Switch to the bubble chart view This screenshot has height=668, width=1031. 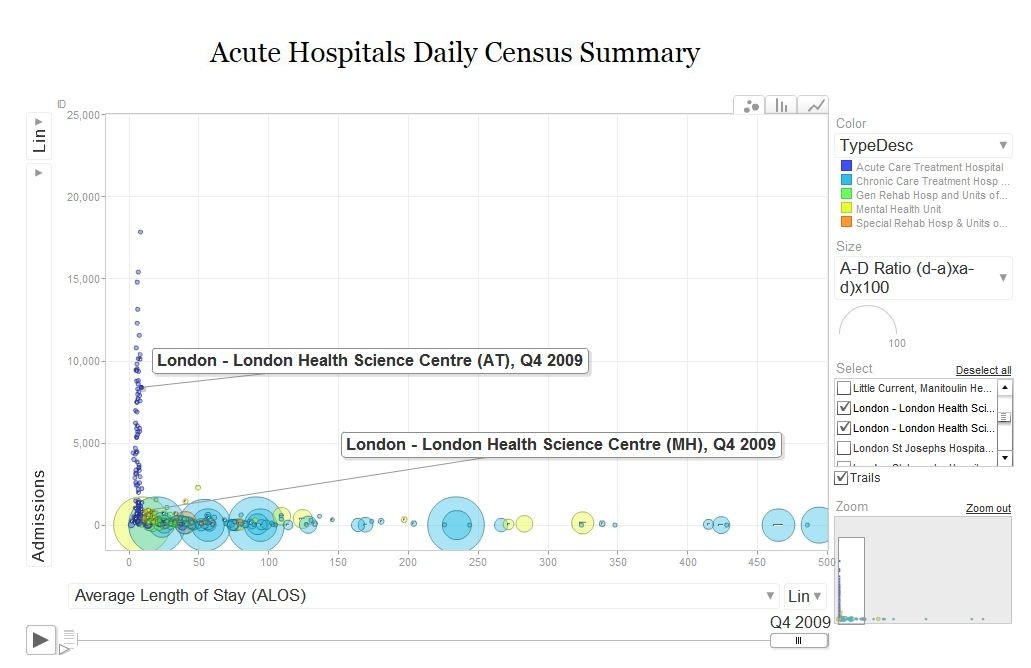(x=751, y=105)
